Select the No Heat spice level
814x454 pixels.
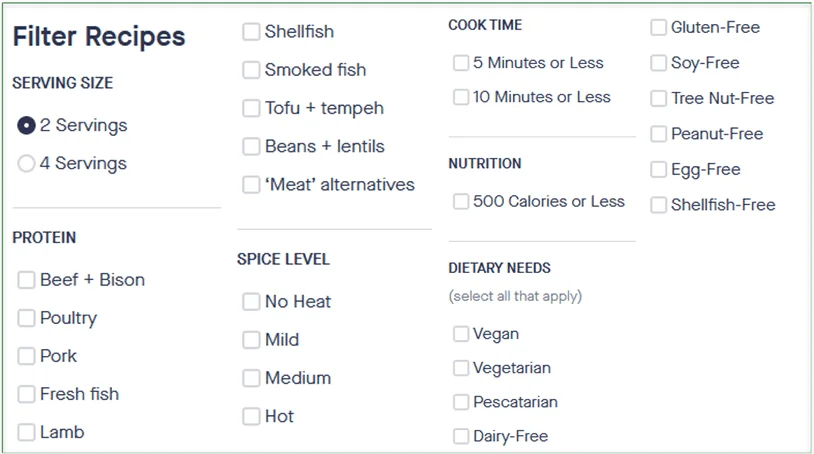point(251,302)
